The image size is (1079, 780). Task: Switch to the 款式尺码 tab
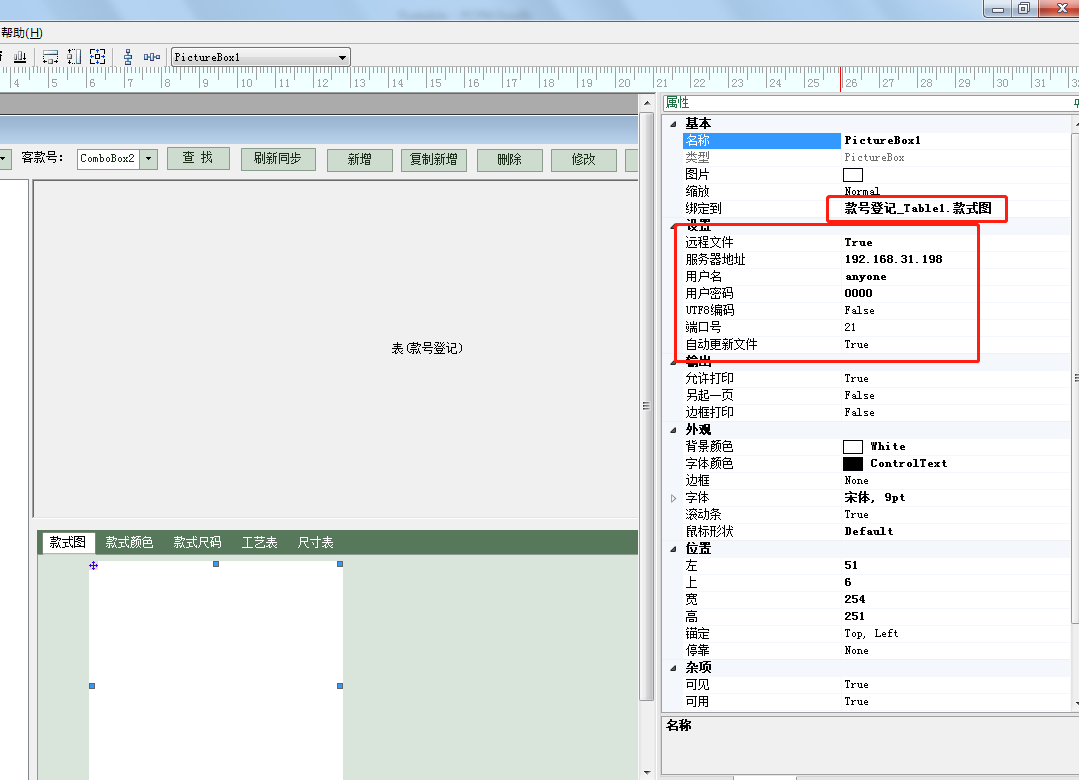pos(197,542)
